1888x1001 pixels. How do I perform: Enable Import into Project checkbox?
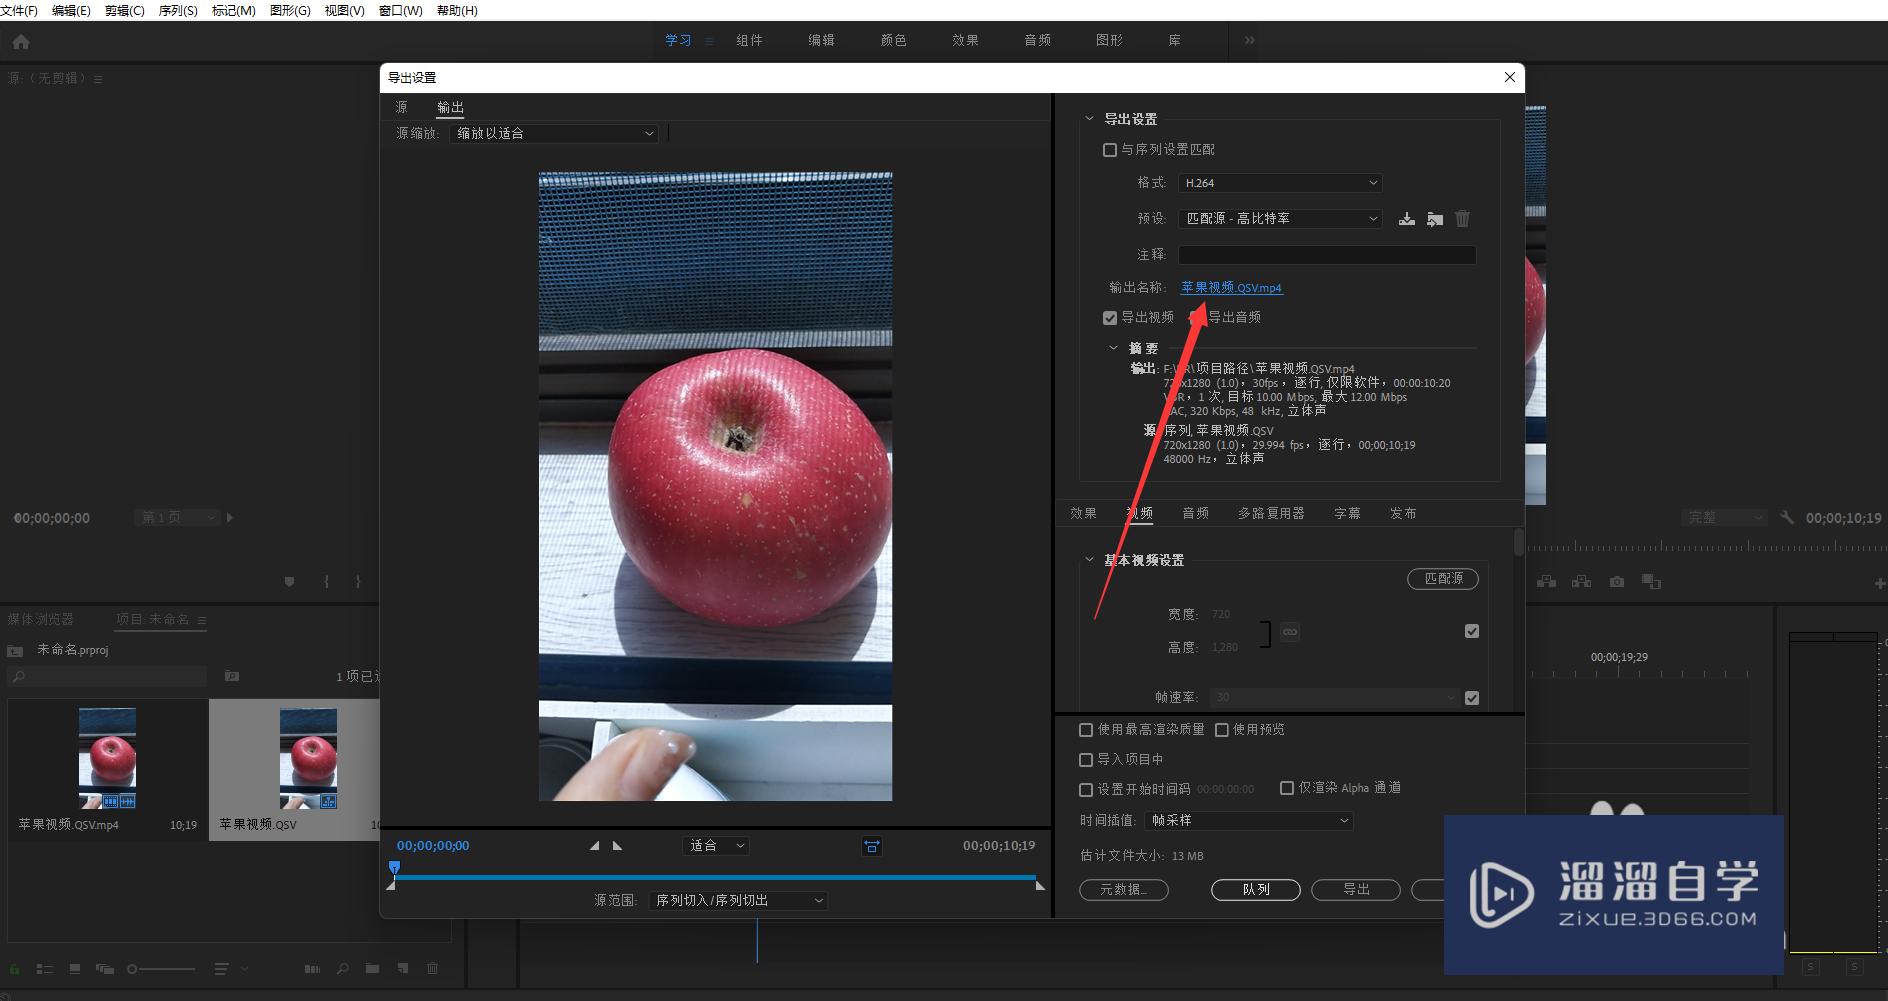click(1086, 760)
